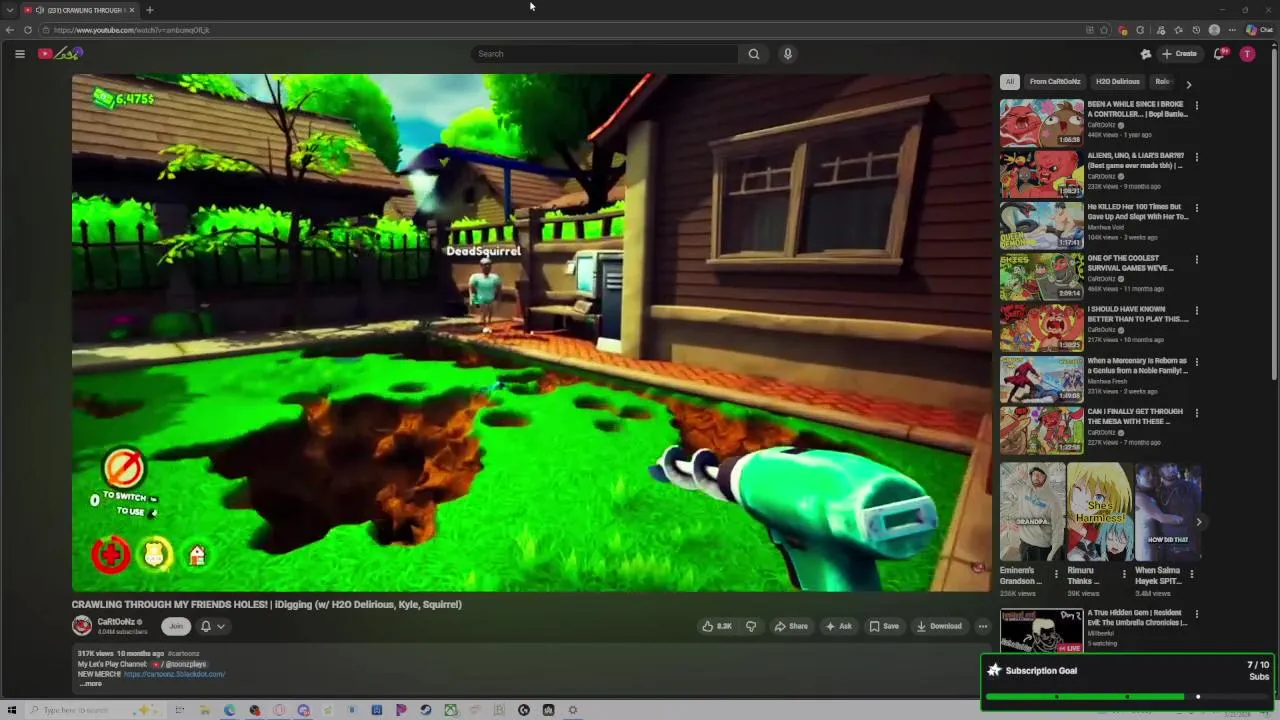Viewport: 1280px width, 720px height.
Task: Click the Share button under video
Action: pyautogui.click(x=791, y=626)
